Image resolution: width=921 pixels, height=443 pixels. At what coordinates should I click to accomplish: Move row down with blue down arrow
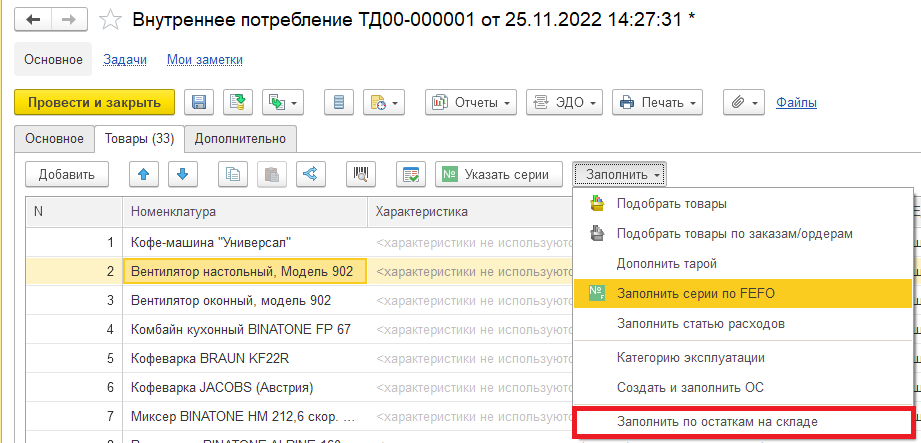[182, 174]
